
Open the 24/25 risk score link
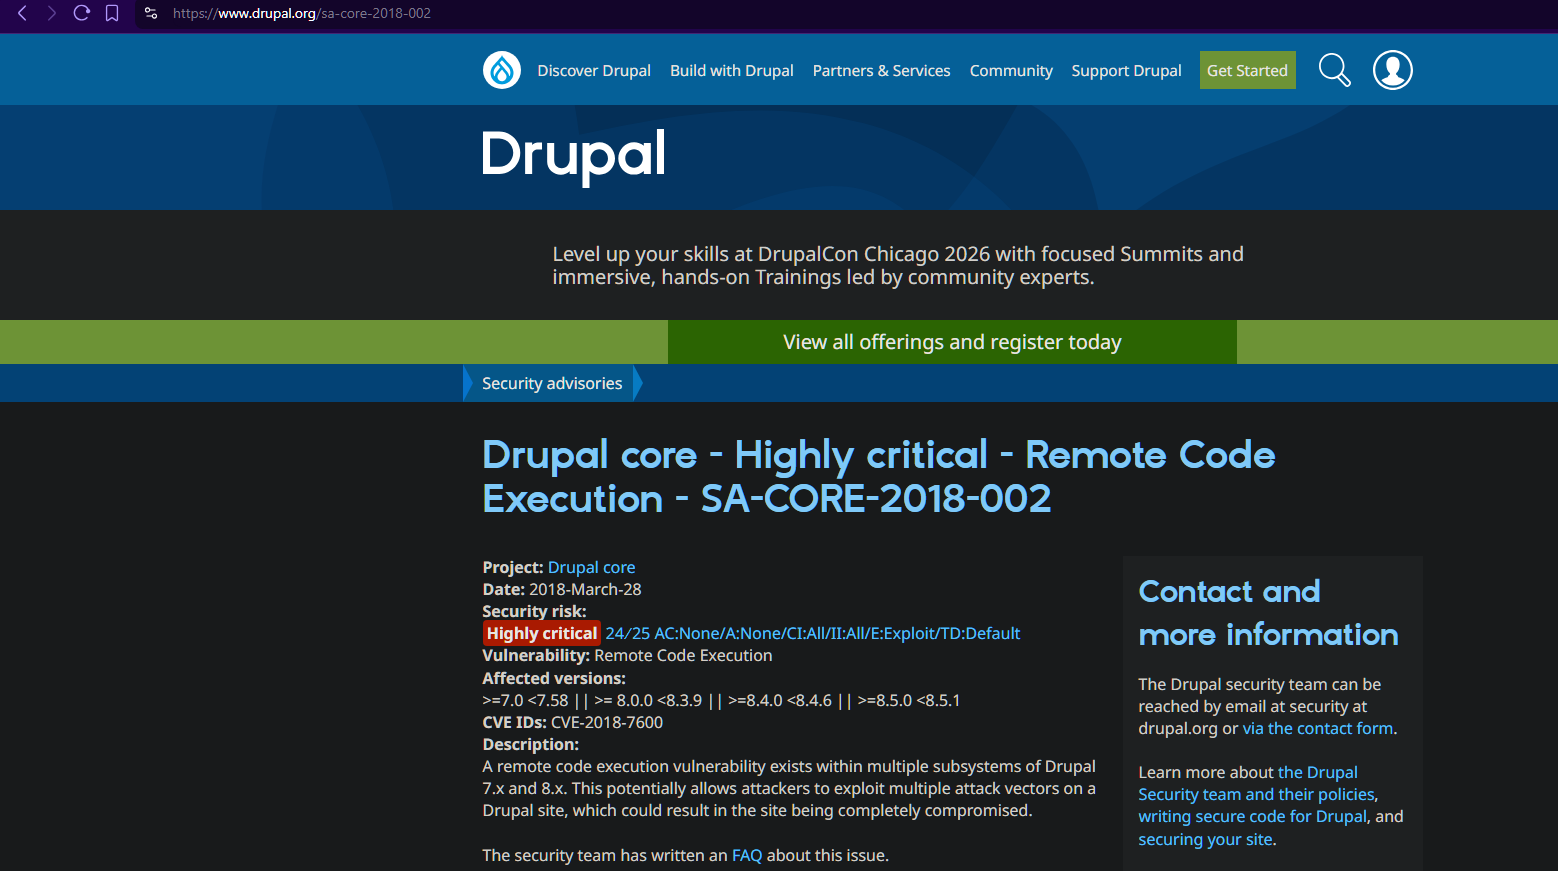(x=813, y=633)
